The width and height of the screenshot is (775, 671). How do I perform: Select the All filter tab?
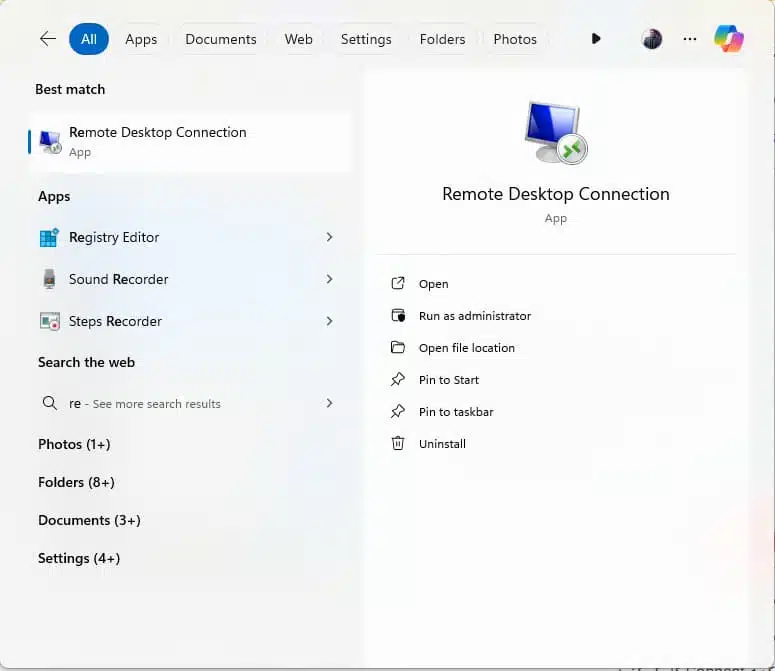point(89,39)
